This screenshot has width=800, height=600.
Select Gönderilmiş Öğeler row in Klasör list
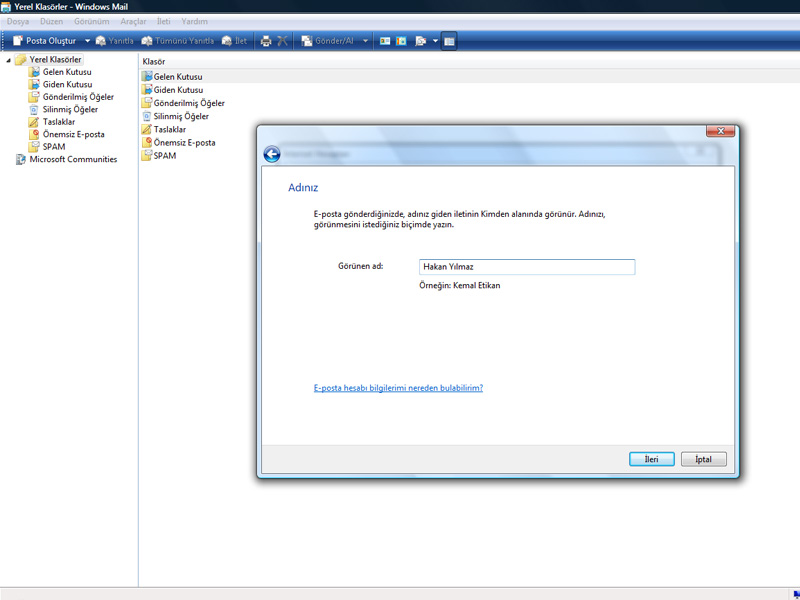(x=183, y=103)
